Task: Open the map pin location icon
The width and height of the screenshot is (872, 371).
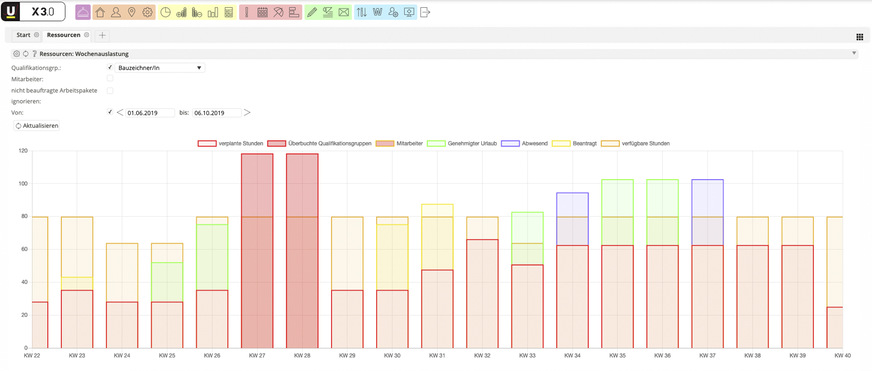Action: click(x=131, y=12)
